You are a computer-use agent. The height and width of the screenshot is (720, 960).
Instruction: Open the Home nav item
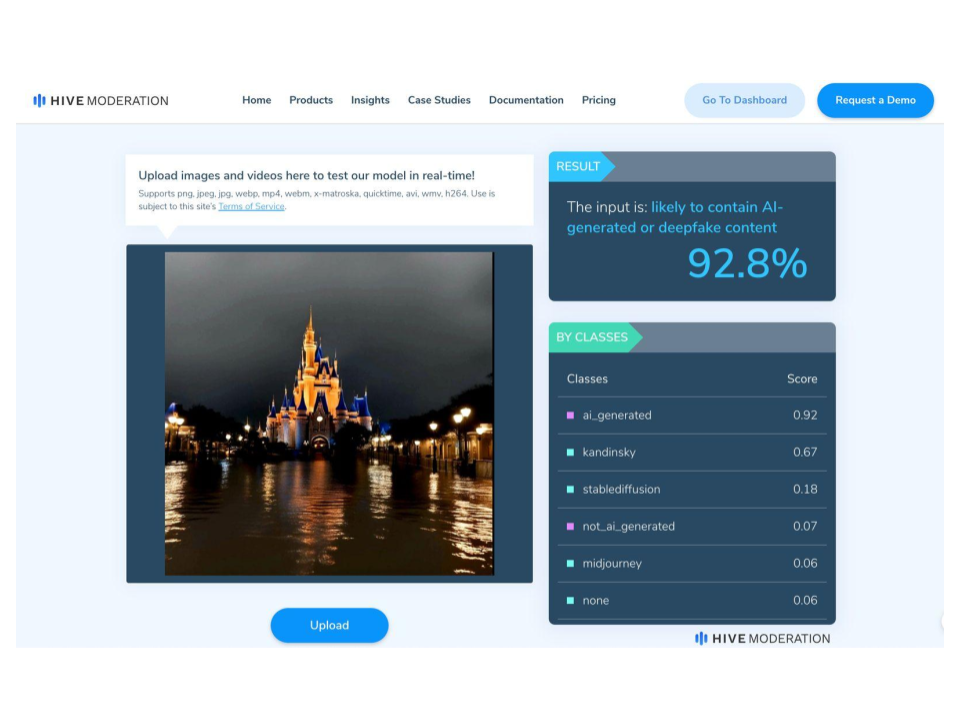[x=257, y=100]
